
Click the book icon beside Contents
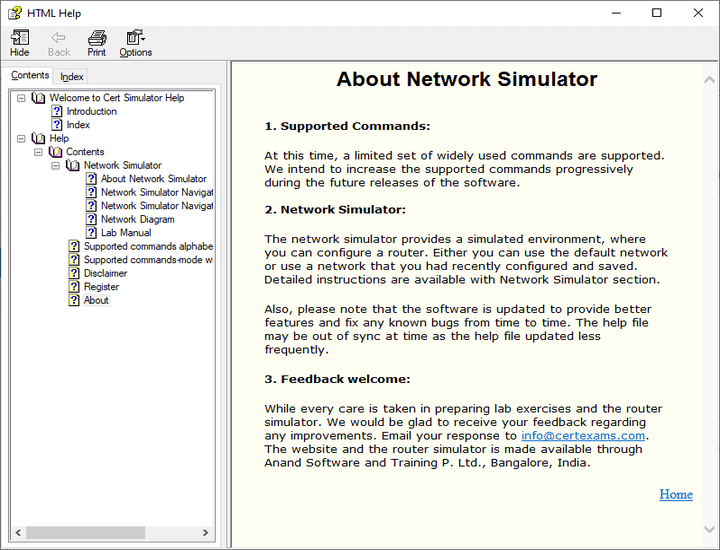coord(56,152)
